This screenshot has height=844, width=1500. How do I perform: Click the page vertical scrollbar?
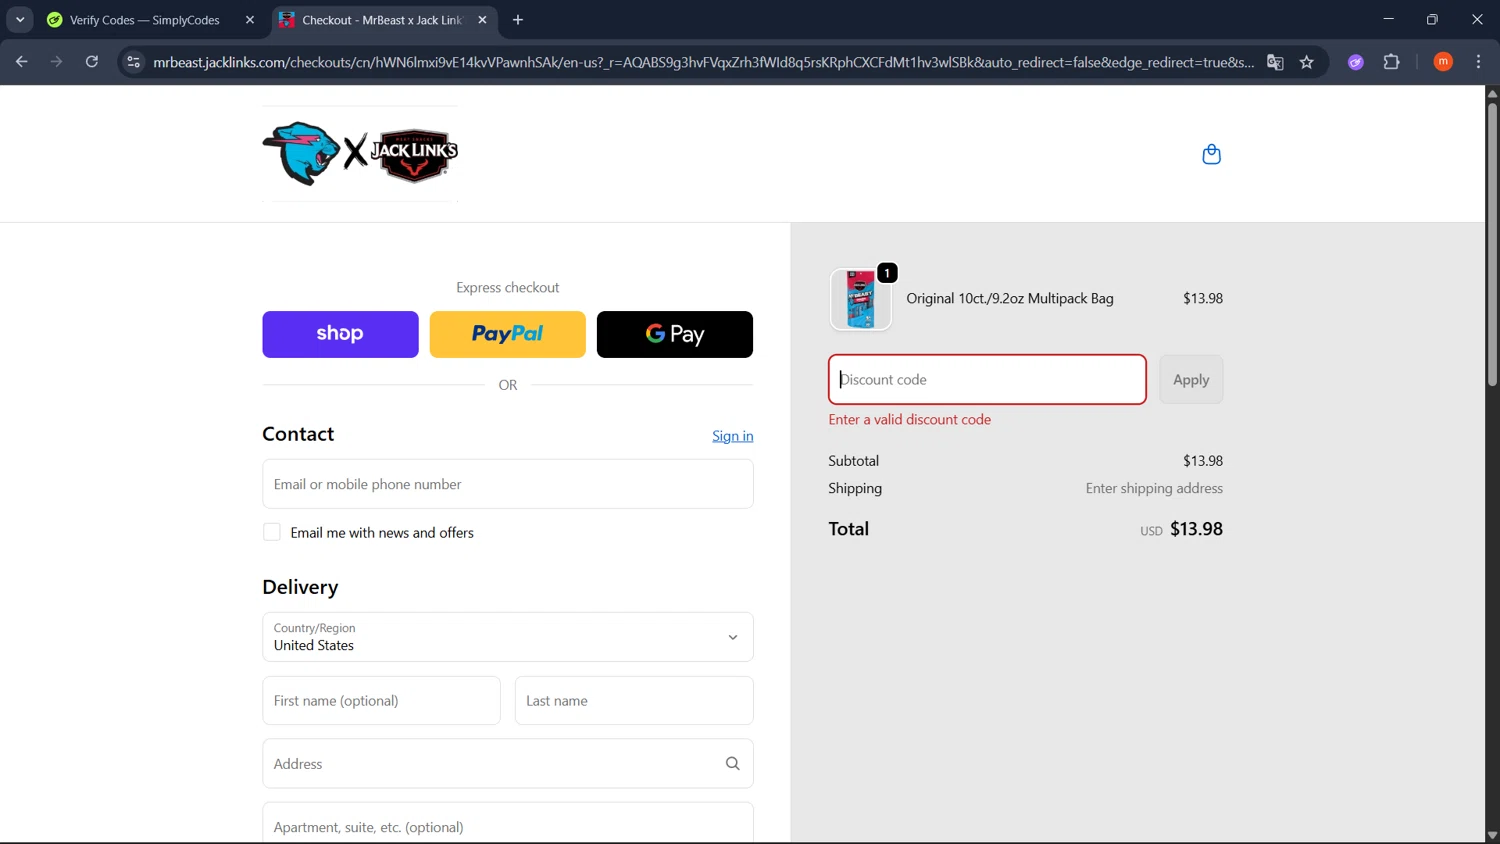tap(1492, 245)
